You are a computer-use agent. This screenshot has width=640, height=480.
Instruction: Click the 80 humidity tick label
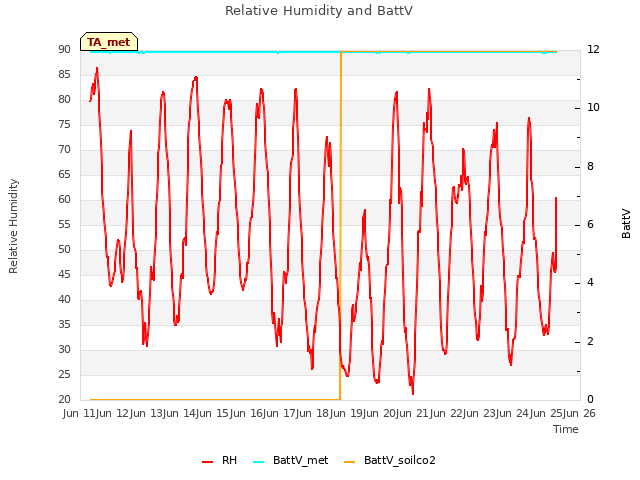click(64, 99)
